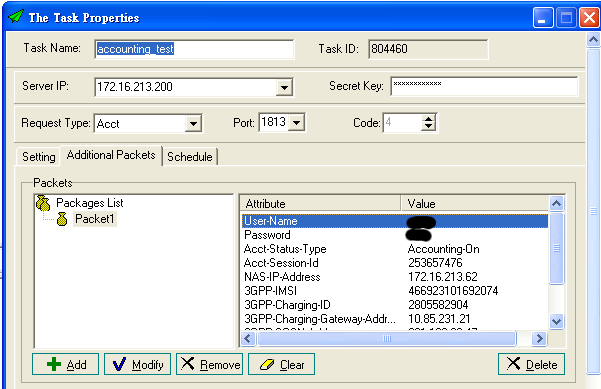The height and width of the screenshot is (389, 601).
Task: Click the 172.16.213.62 value cell
Action: [443, 277]
